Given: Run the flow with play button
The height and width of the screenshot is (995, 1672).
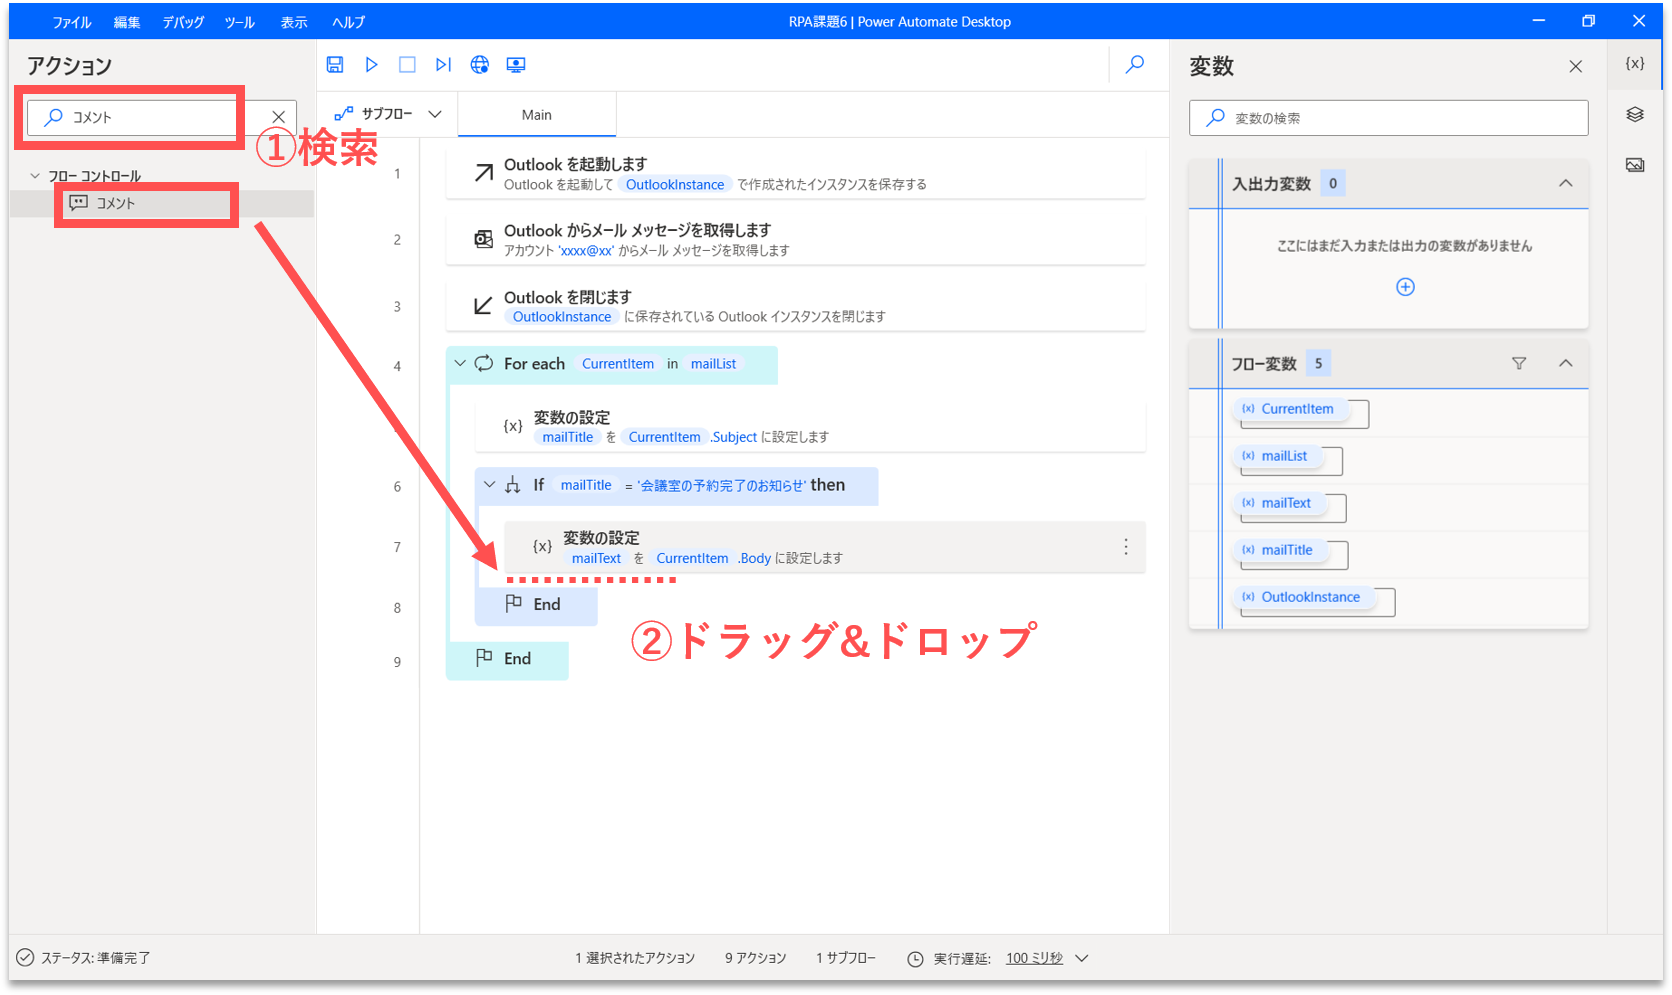Looking at the screenshot, I should pos(371,65).
